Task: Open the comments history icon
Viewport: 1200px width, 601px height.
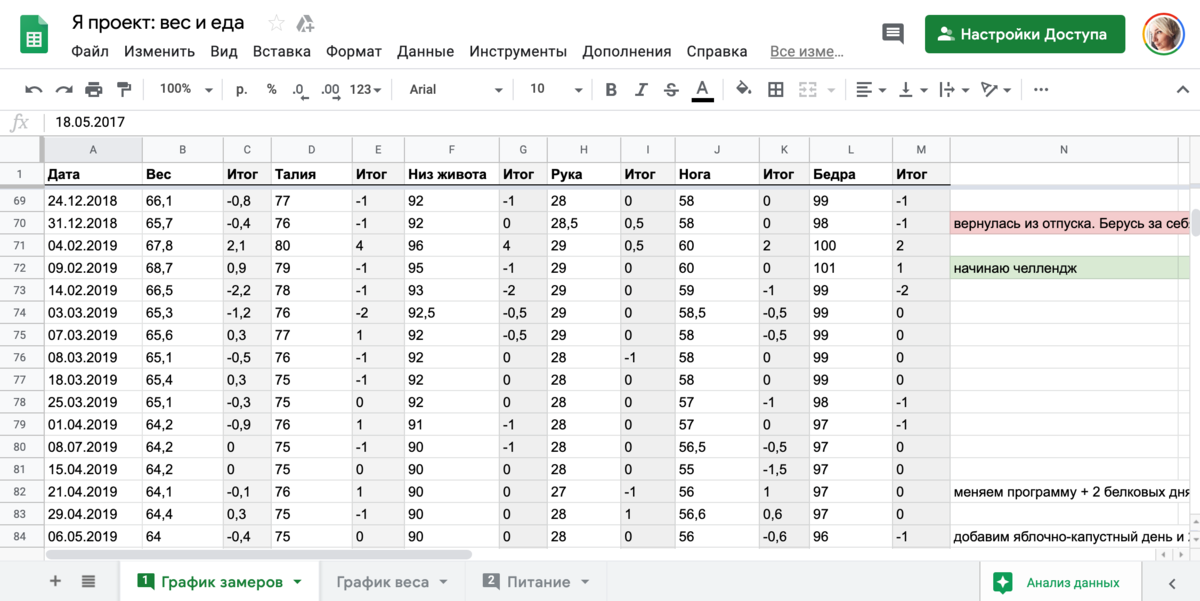Action: click(893, 34)
